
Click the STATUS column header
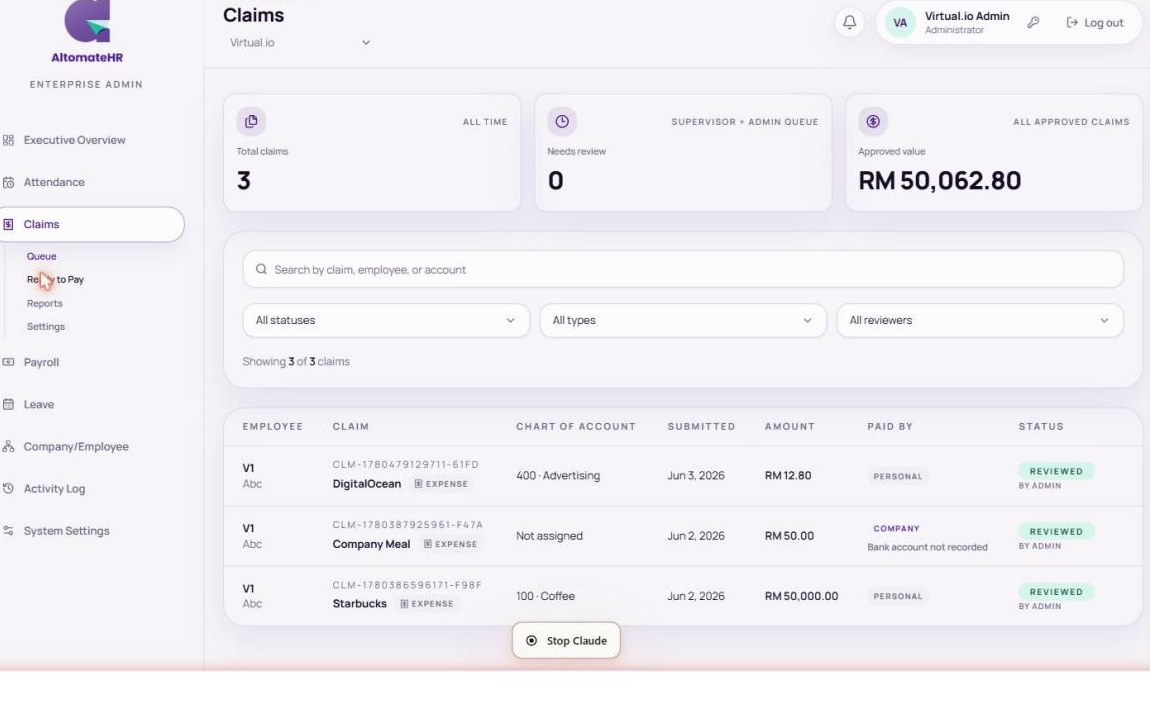click(x=1041, y=427)
